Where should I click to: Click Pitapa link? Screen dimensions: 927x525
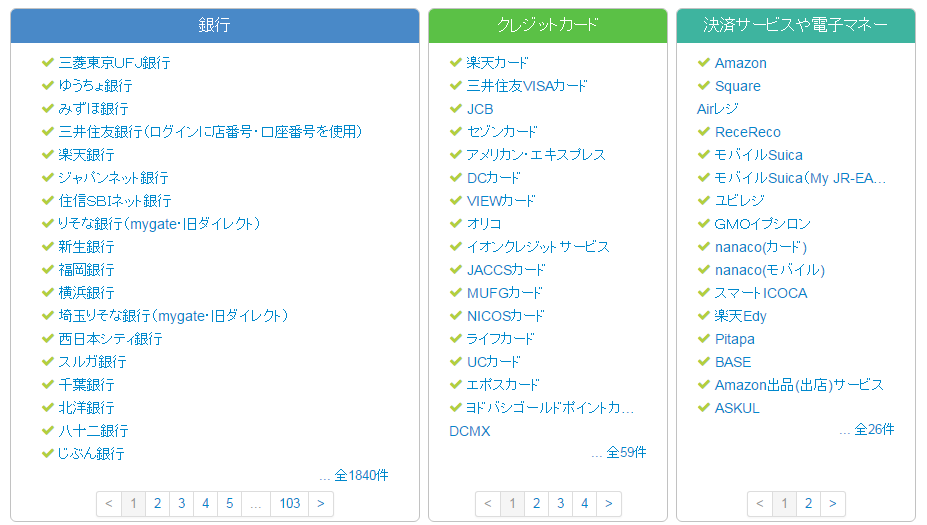coord(734,339)
